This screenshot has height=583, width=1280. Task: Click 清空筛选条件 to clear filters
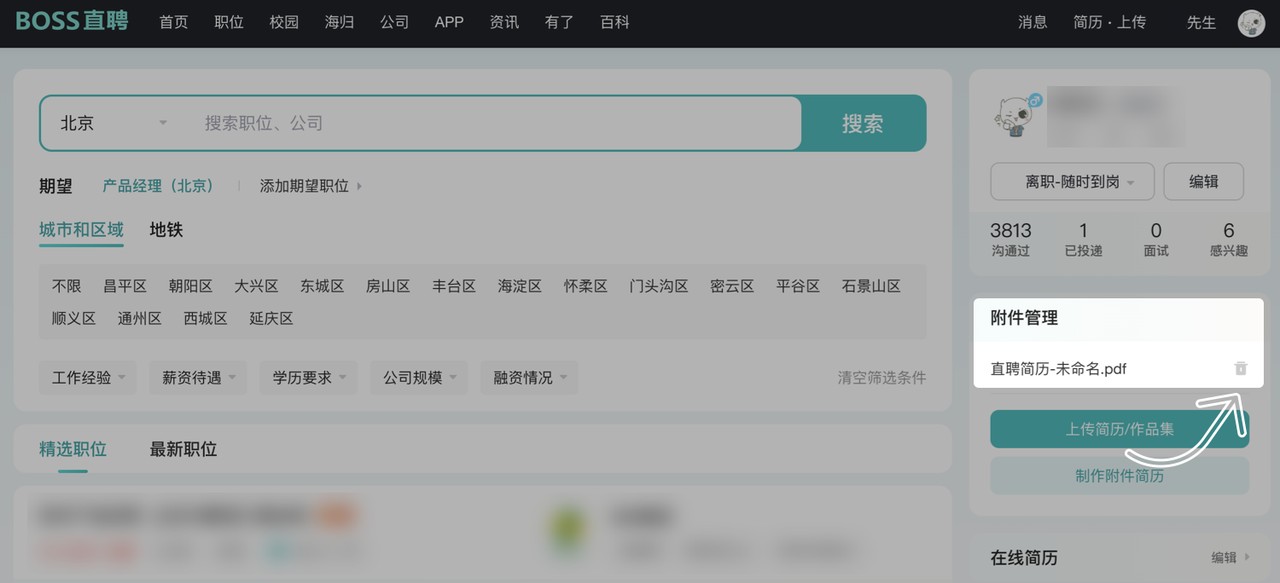click(881, 378)
